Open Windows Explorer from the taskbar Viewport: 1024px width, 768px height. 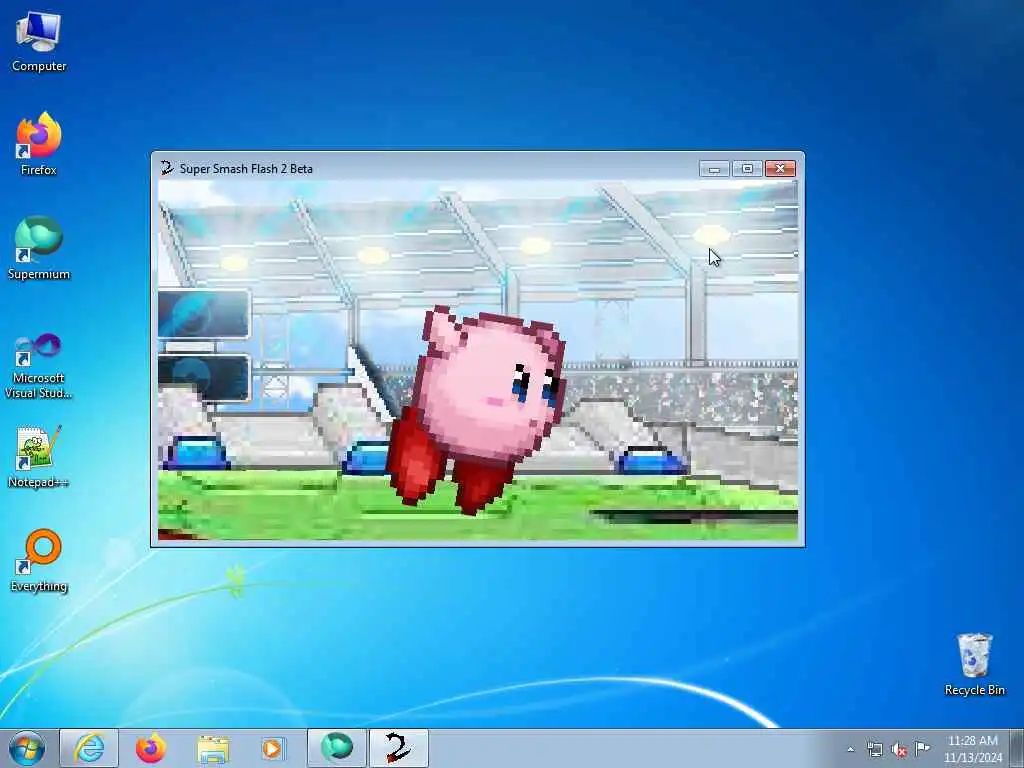pos(213,748)
